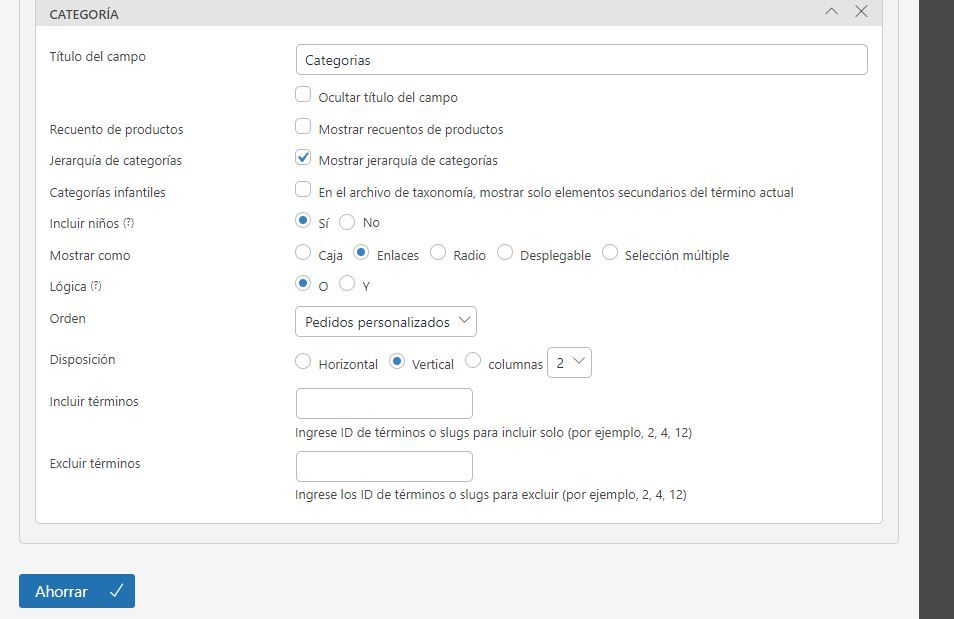Collapse the CATEGORÍA panel with chevron
This screenshot has height=619, width=954.
pyautogui.click(x=831, y=12)
